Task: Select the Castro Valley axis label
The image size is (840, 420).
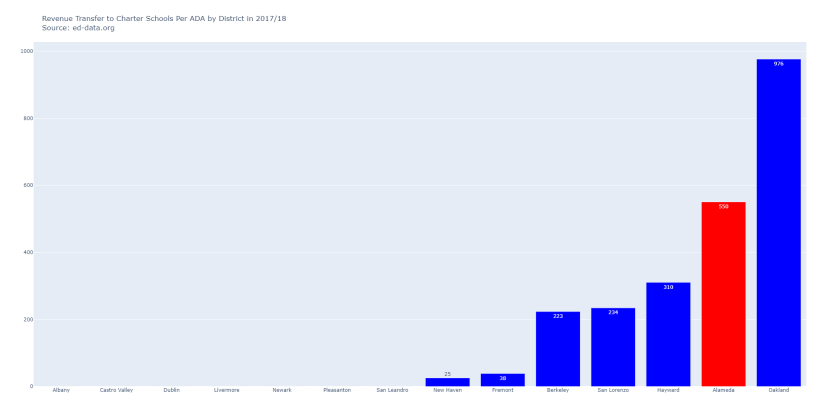Action: 116,390
